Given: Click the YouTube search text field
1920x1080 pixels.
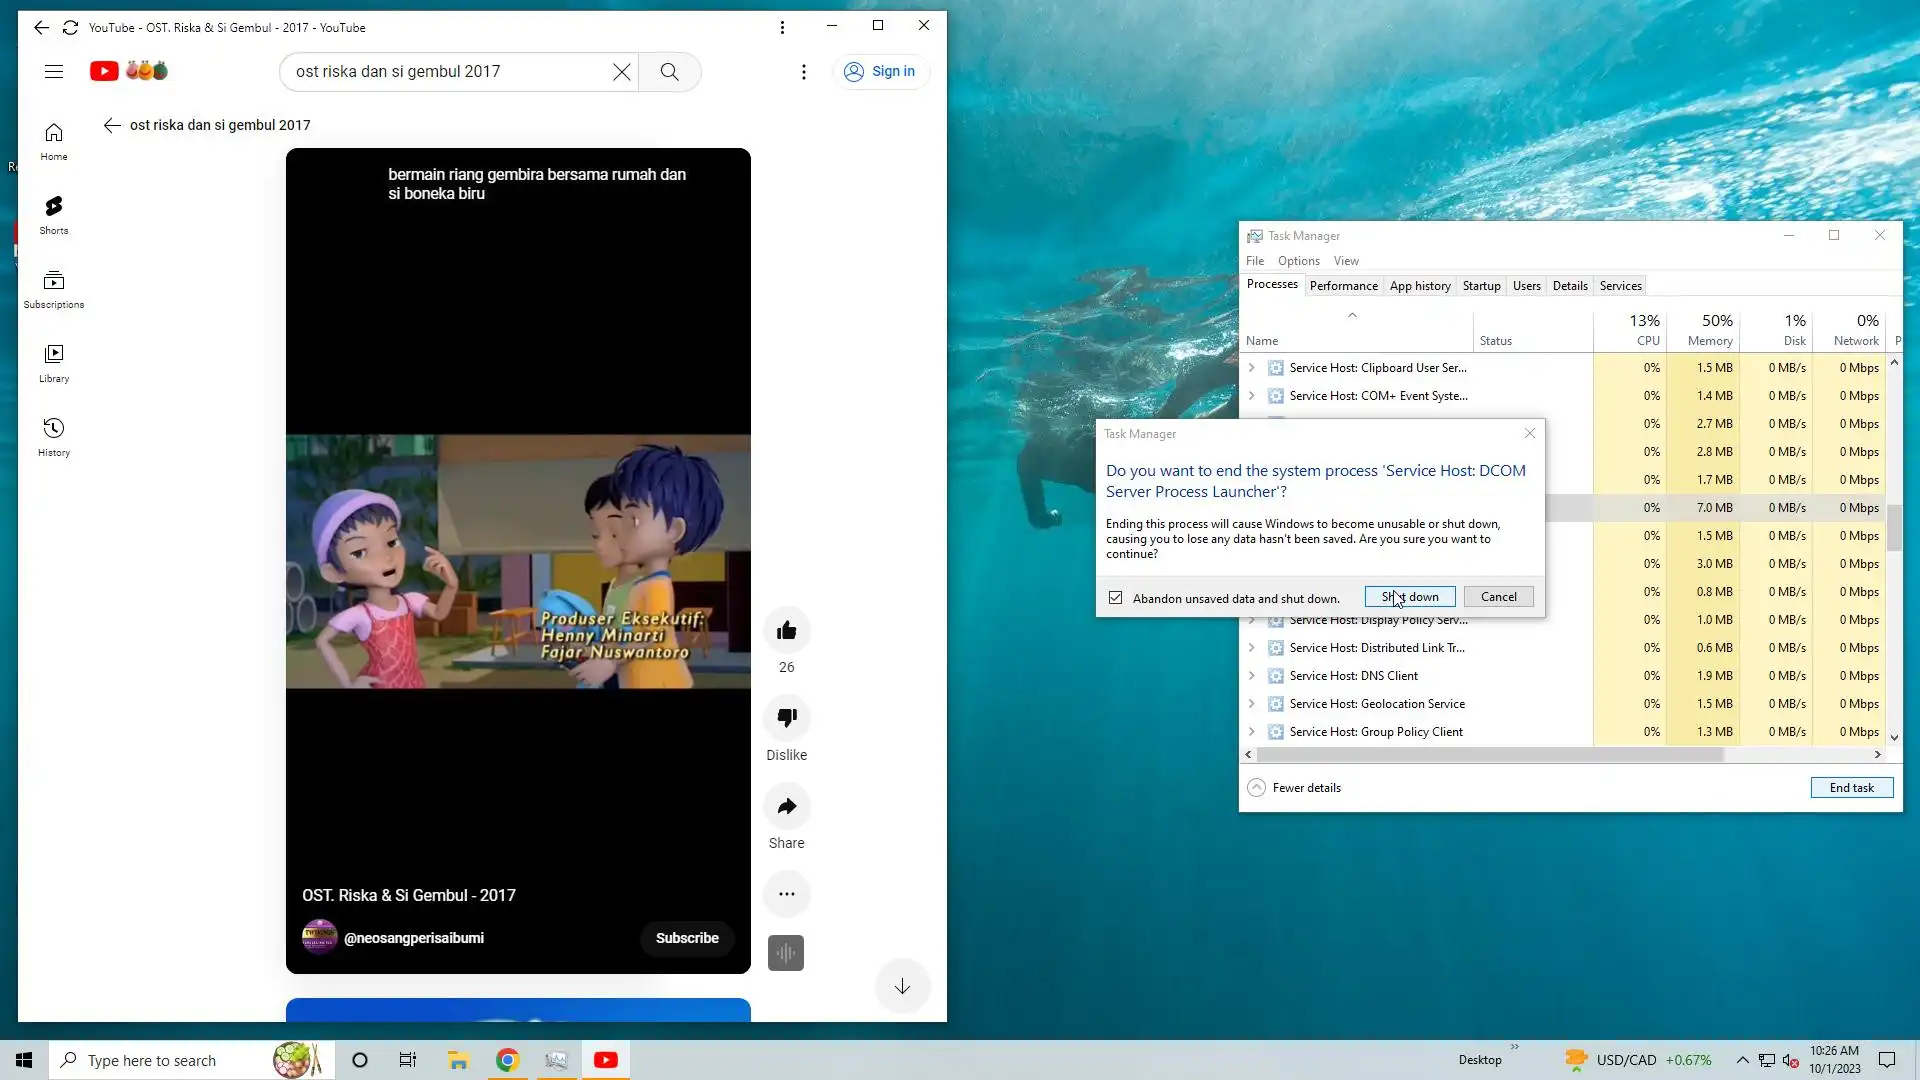Looking at the screenshot, I should [450, 72].
